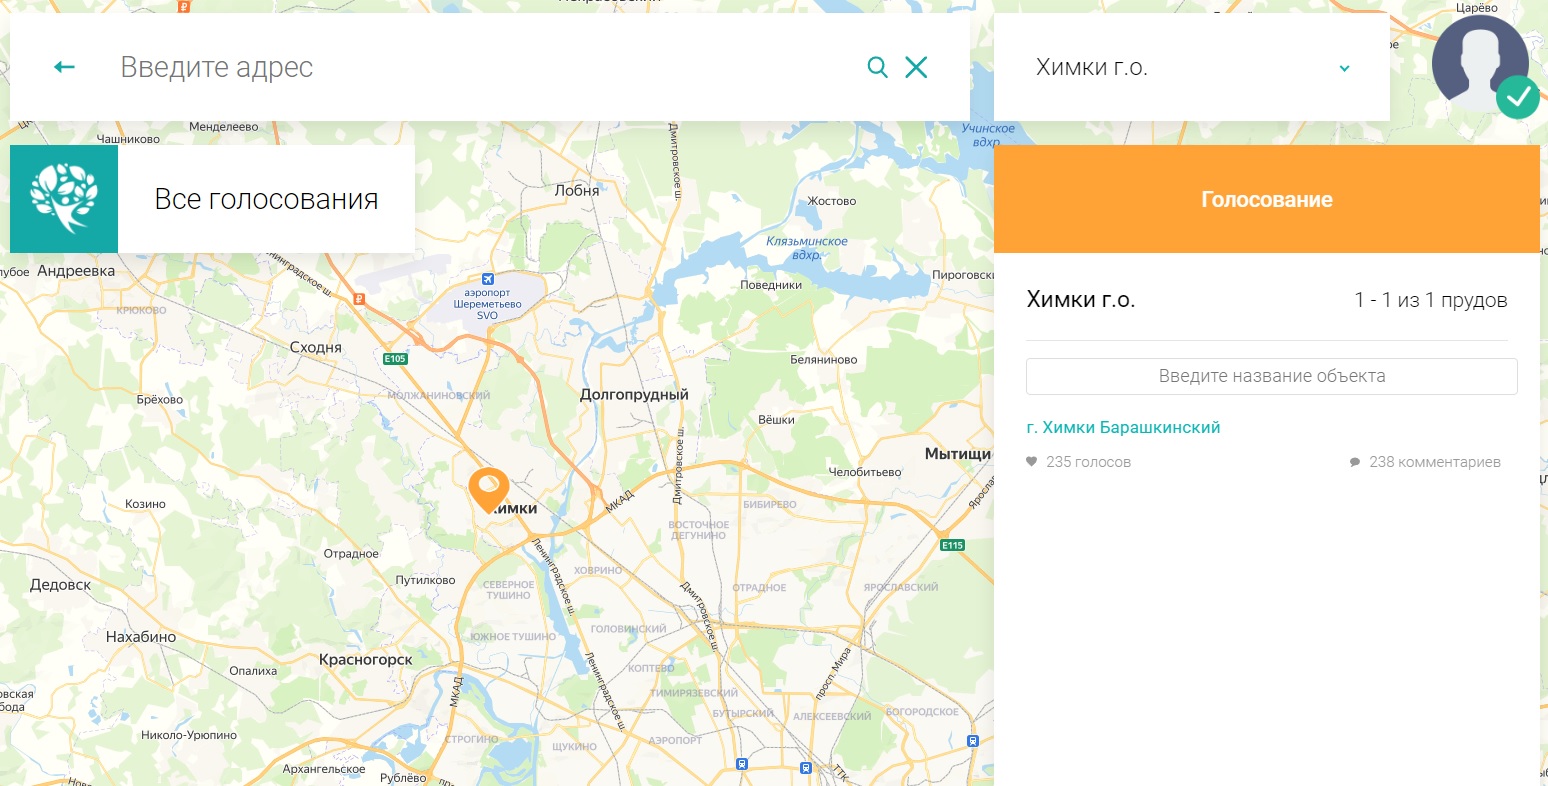Image resolution: width=1548 pixels, height=786 pixels.
Task: Click the 'Нахабино' map label
Action: click(141, 636)
